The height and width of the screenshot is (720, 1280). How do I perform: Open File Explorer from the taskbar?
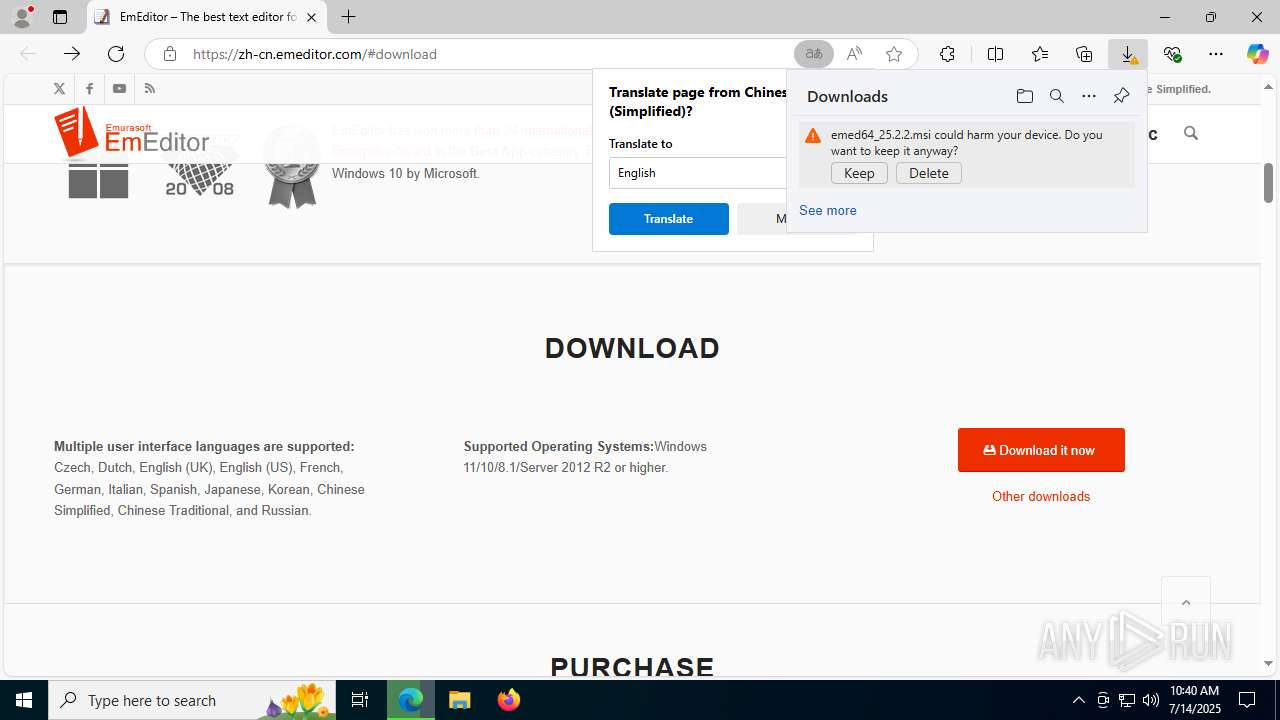[x=459, y=700]
